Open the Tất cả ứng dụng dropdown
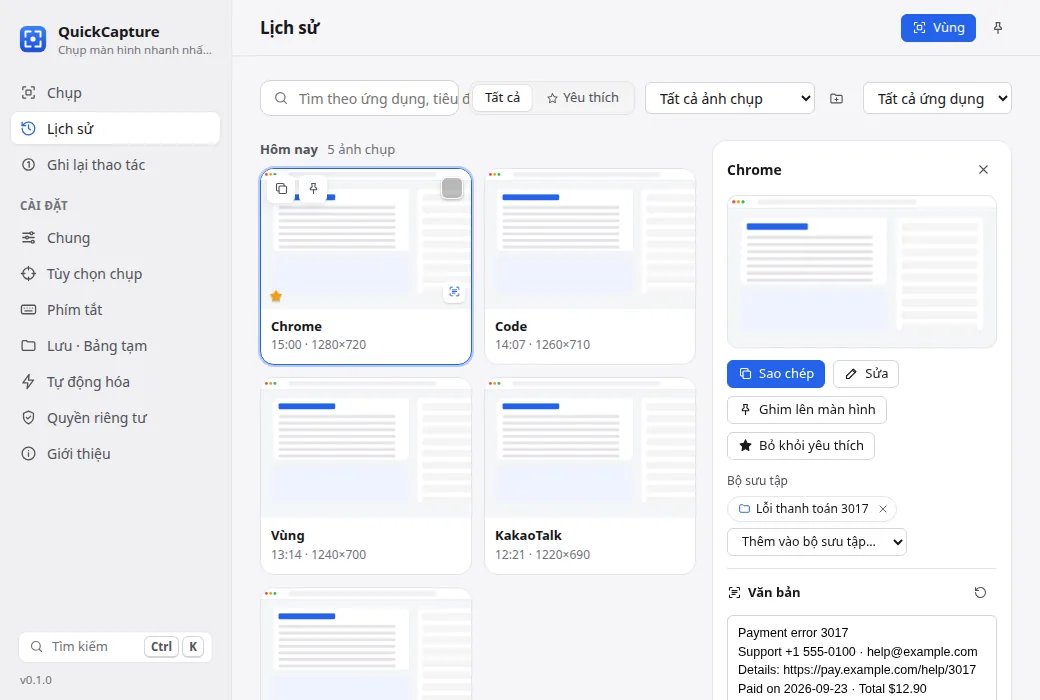The width and height of the screenshot is (1040, 700). pyautogui.click(x=937, y=98)
